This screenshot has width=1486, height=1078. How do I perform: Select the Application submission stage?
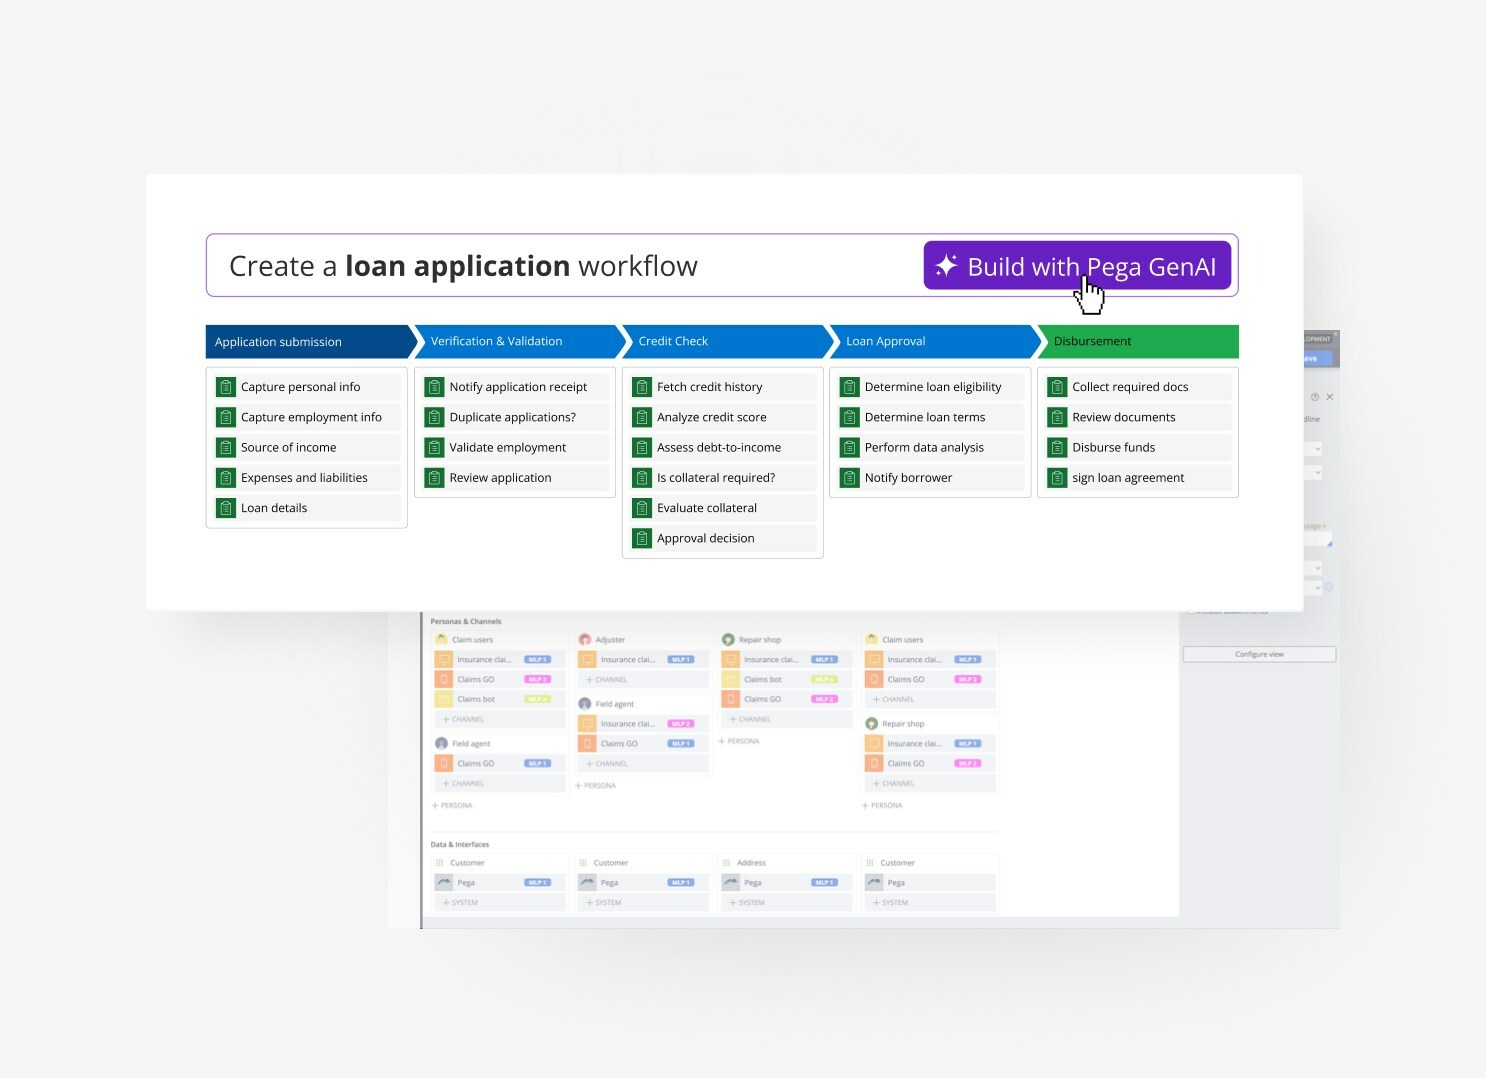pyautogui.click(x=310, y=342)
